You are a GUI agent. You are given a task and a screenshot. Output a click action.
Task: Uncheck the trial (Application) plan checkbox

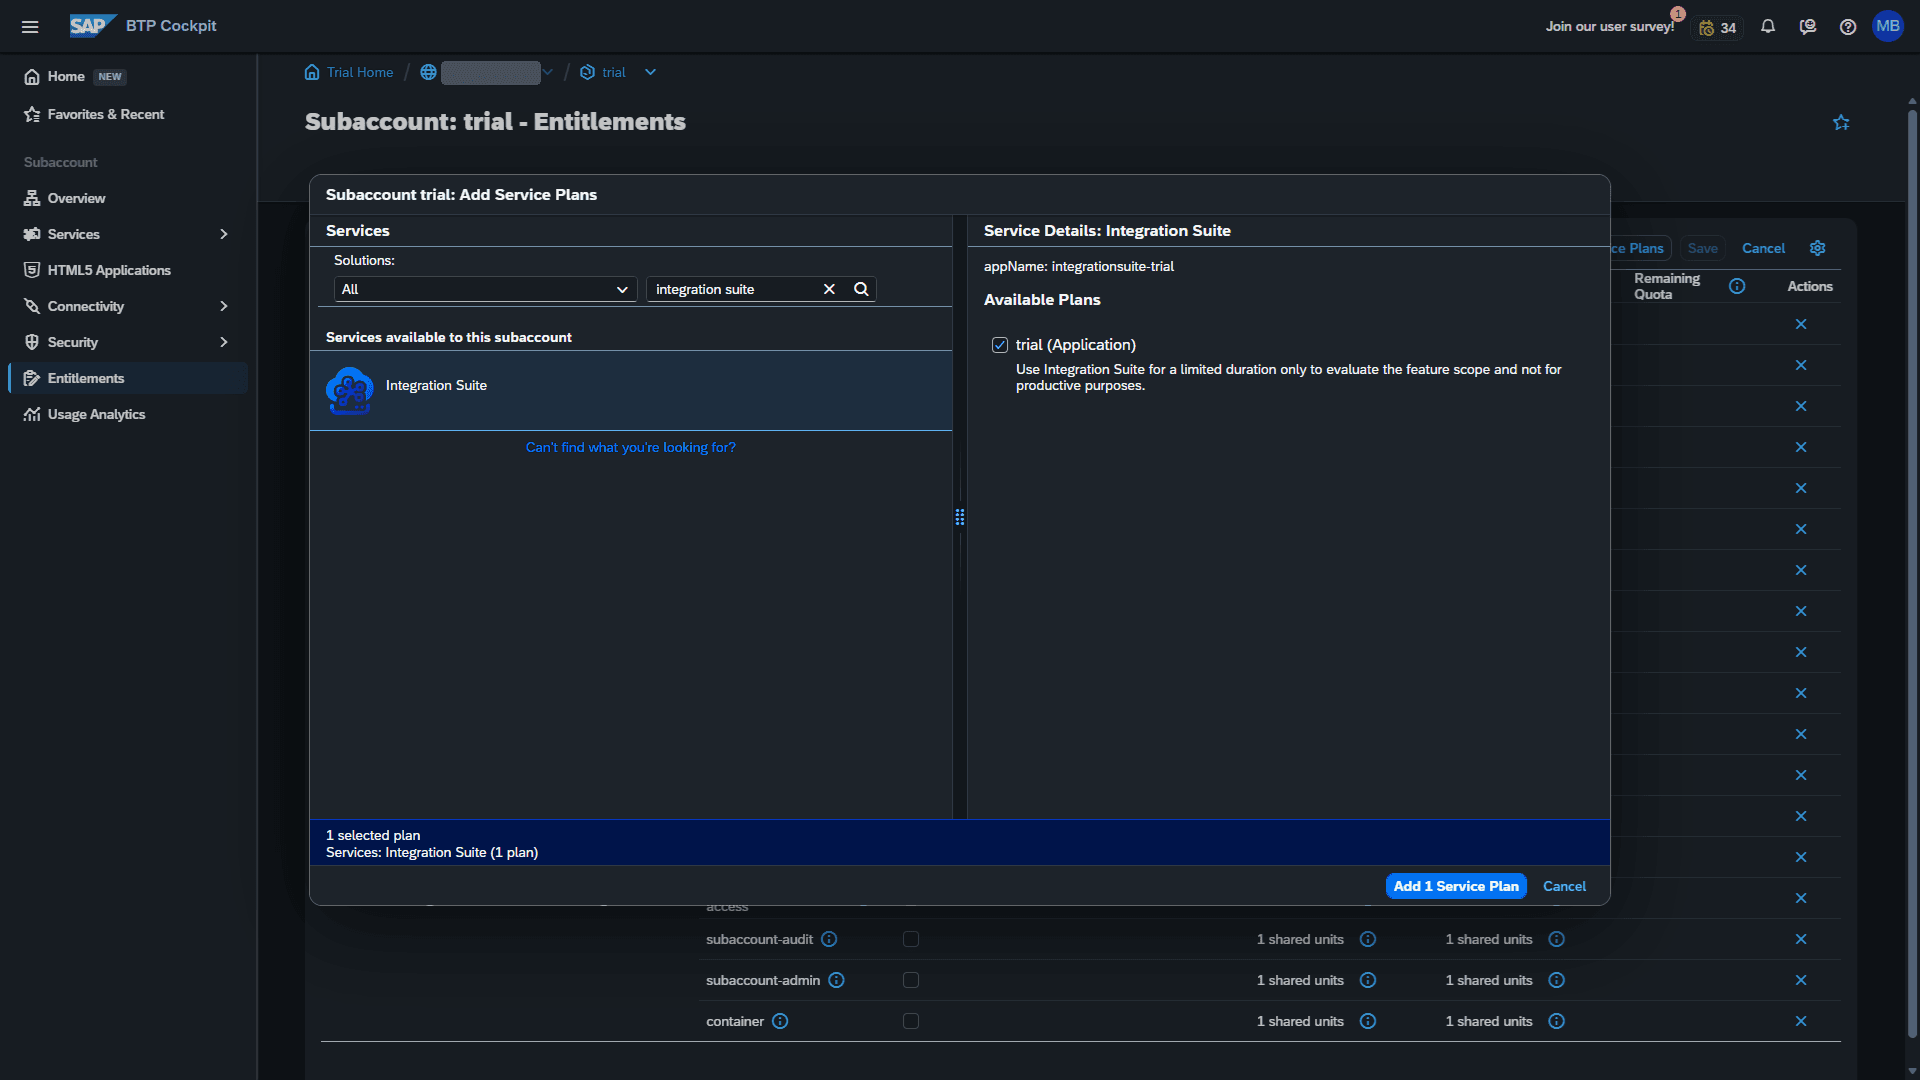point(1000,345)
